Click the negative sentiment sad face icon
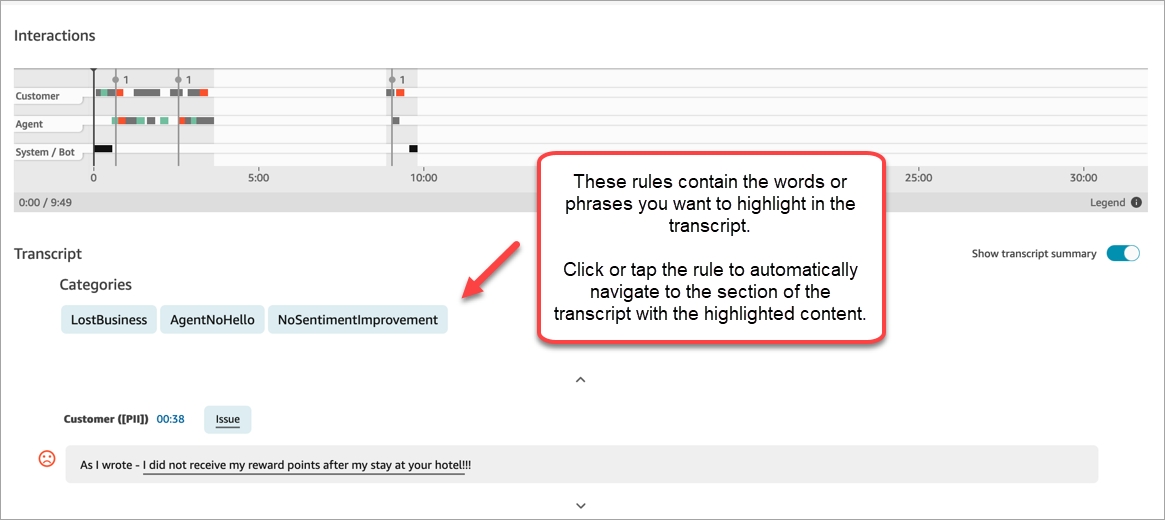Image resolution: width=1165 pixels, height=520 pixels. click(x=46, y=459)
